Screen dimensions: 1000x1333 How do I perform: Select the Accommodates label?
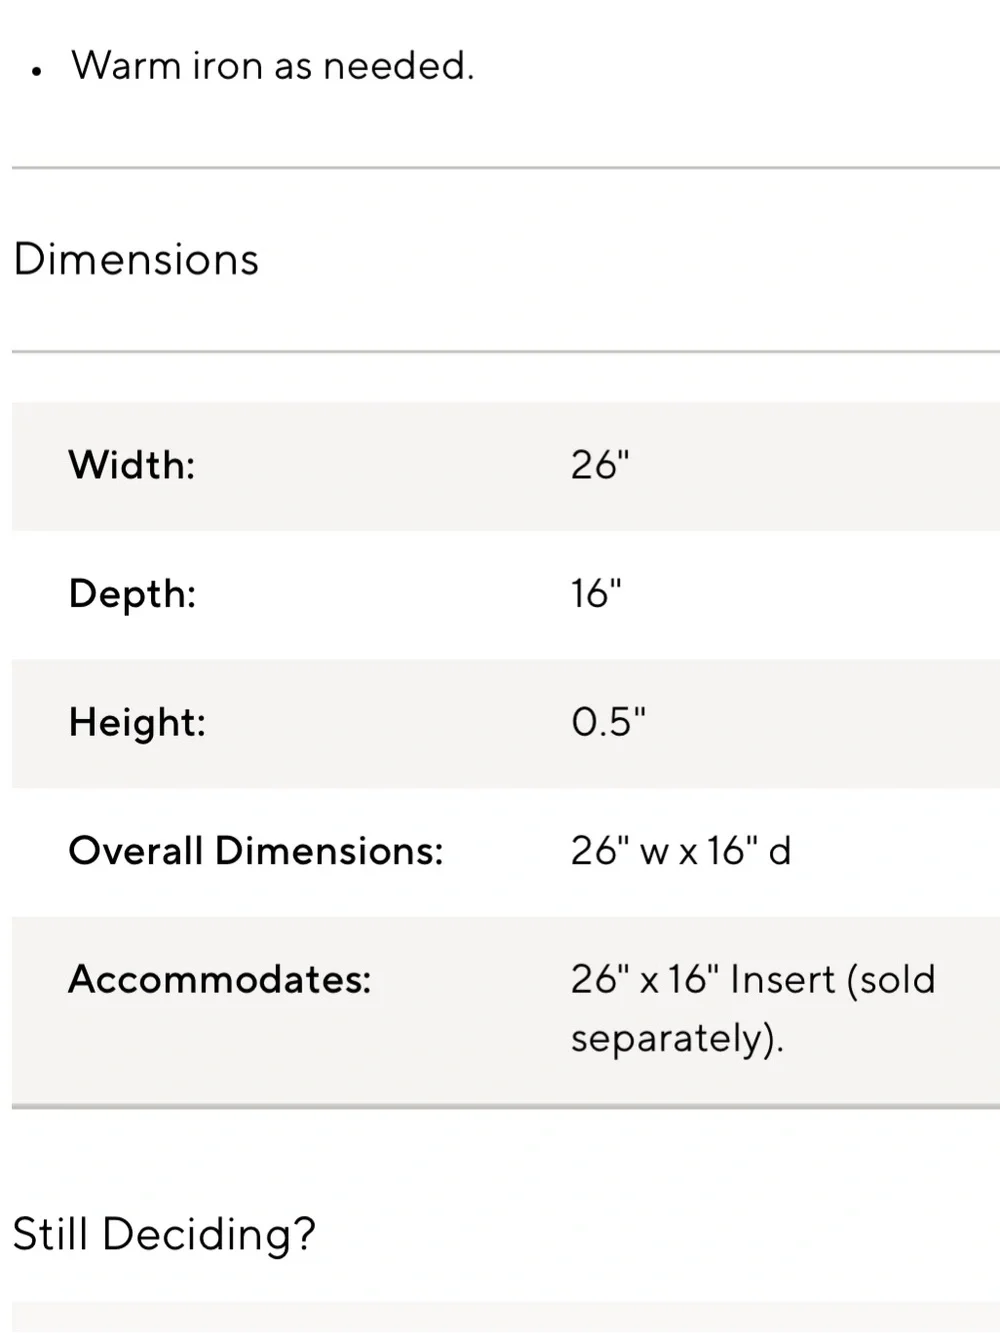[220, 979]
